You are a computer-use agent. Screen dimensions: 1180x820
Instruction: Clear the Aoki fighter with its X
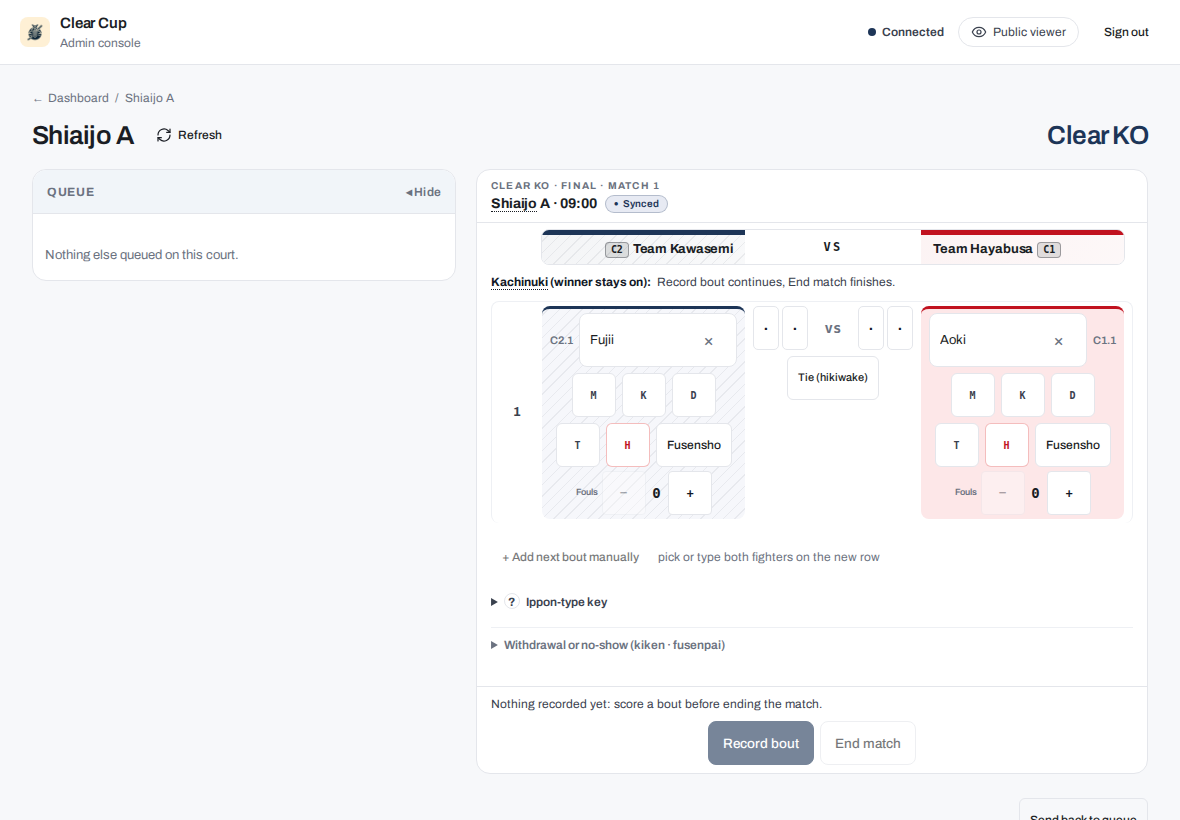point(1058,342)
